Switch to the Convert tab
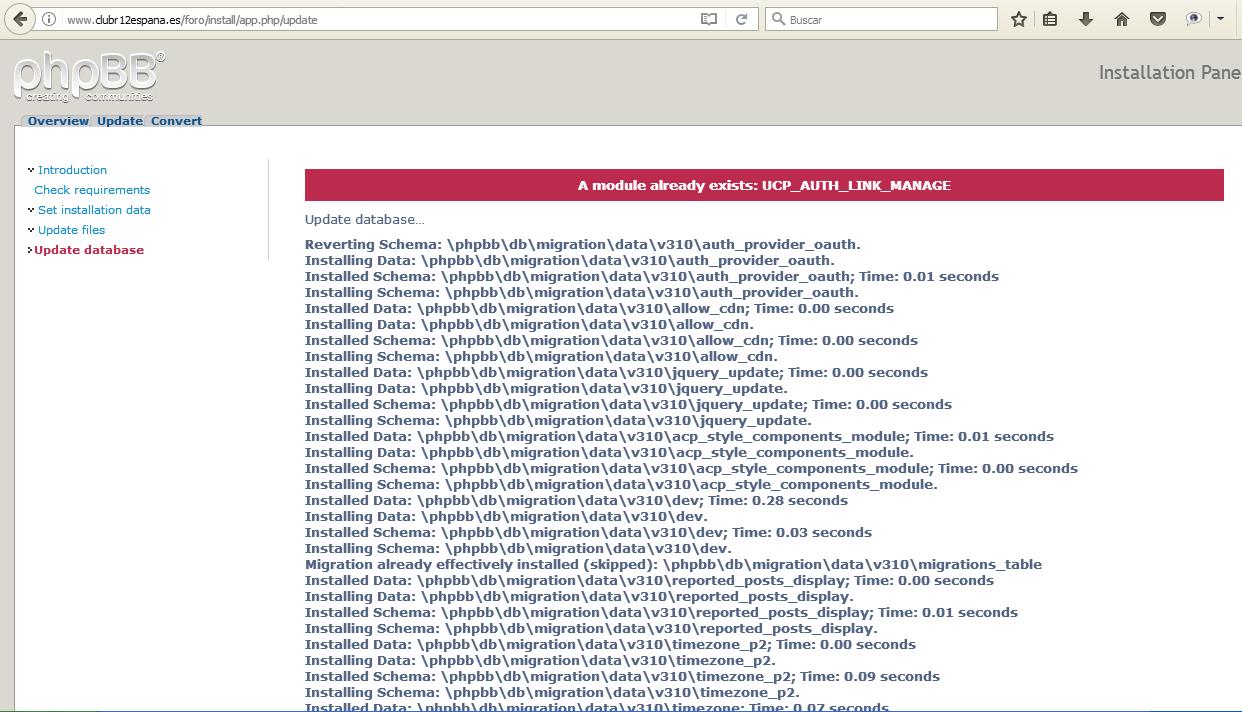1242x712 pixels. (176, 121)
